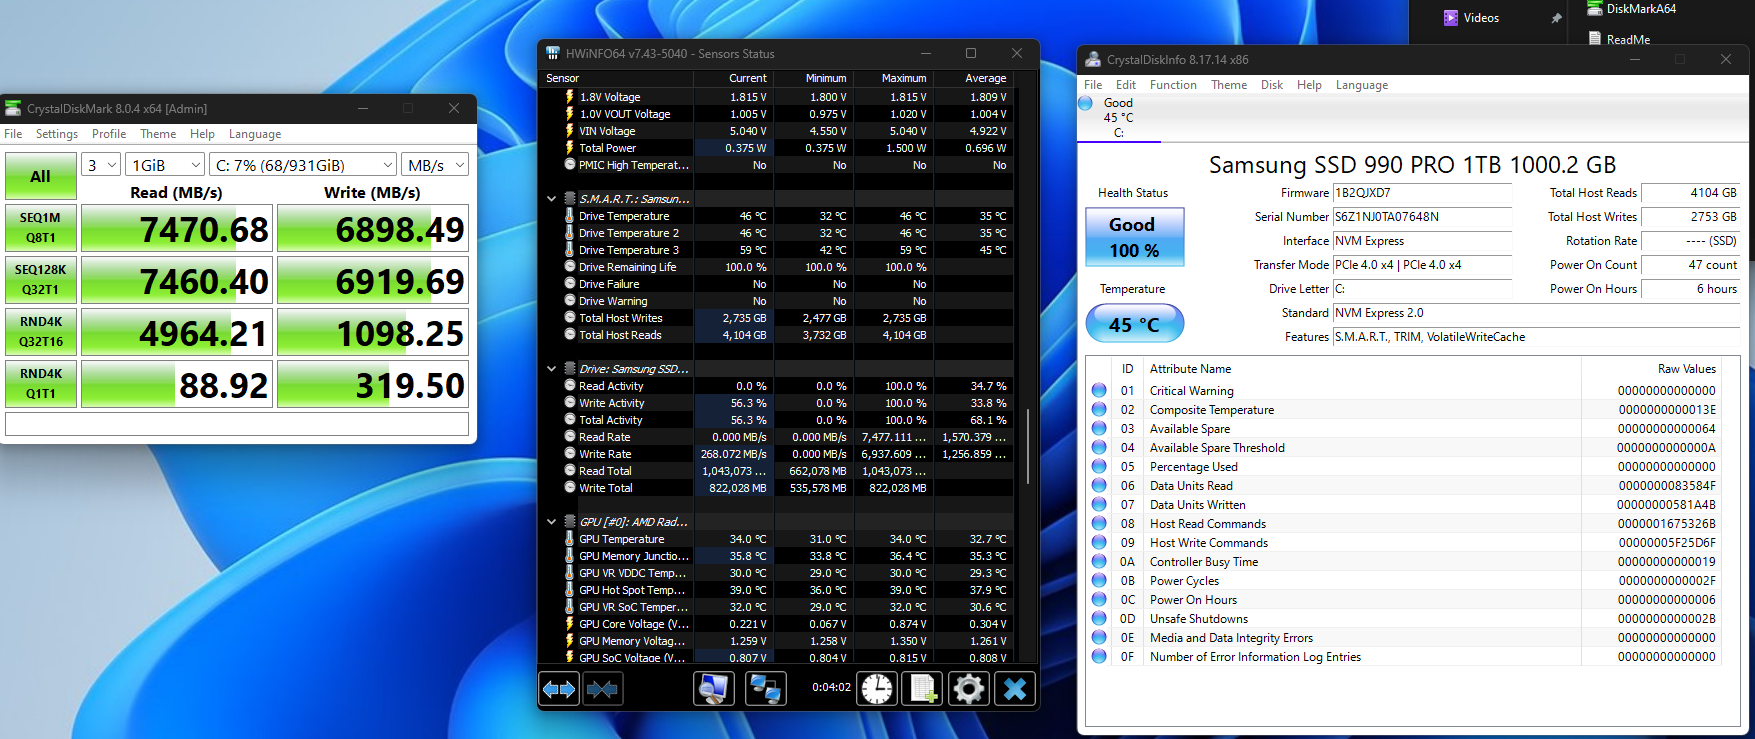
Task: Collapse the Drive: Samsung SSD sensor group
Action: click(x=551, y=369)
